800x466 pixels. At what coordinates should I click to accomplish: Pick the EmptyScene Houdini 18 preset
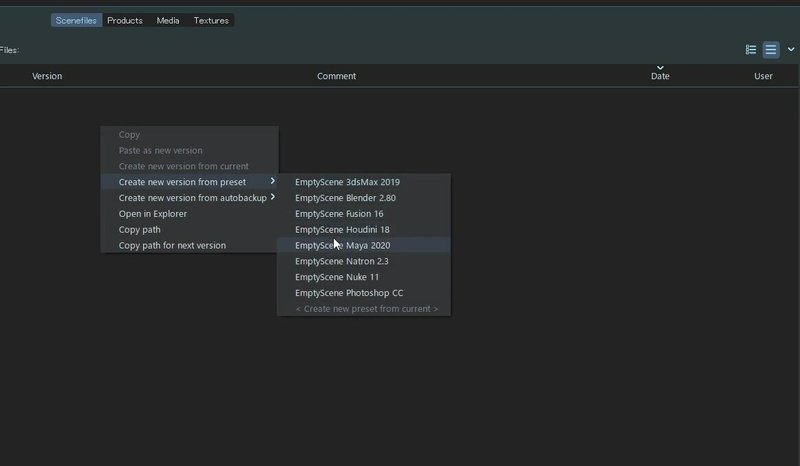pos(364,229)
